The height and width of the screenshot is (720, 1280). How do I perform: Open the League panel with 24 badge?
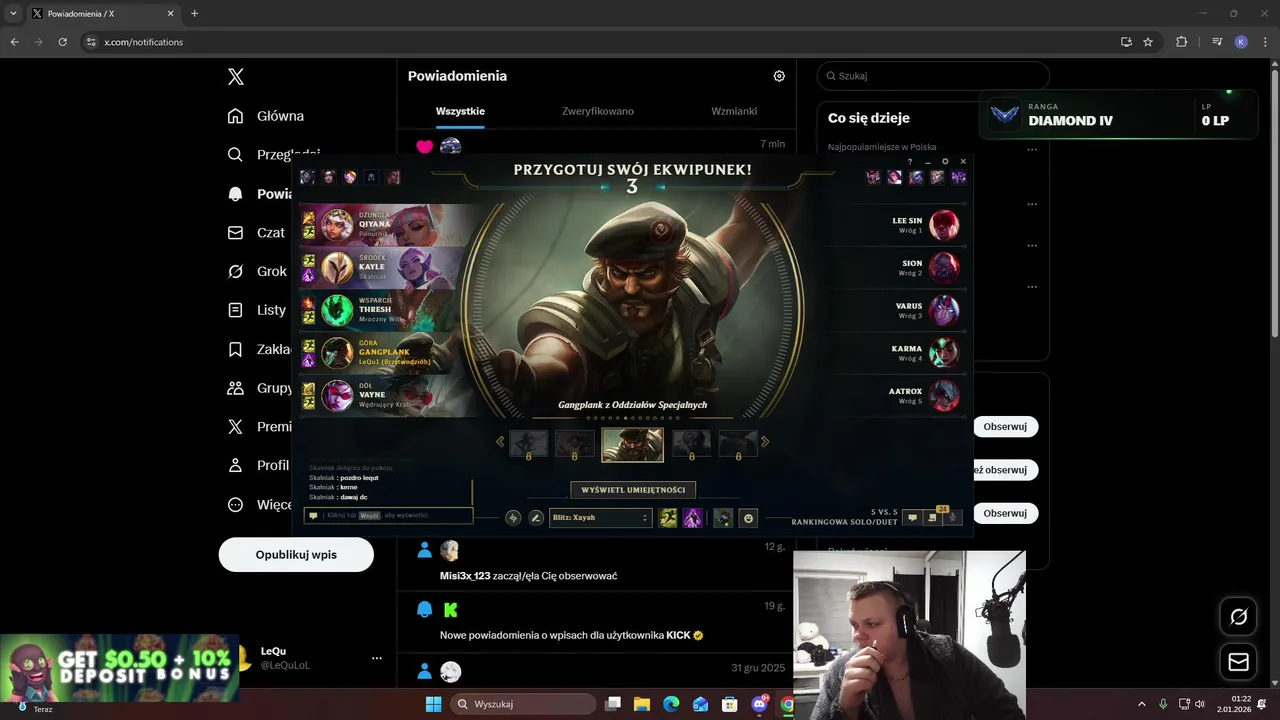pos(933,517)
